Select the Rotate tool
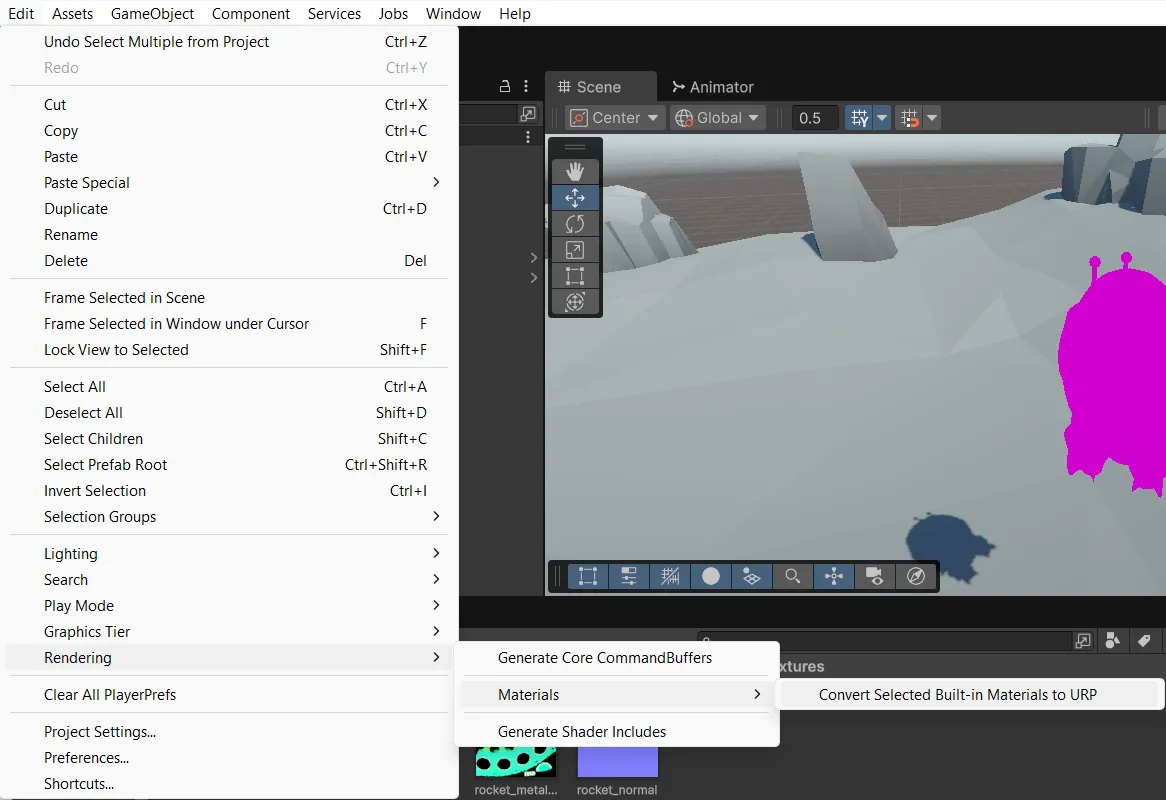Image resolution: width=1166 pixels, height=800 pixels. click(575, 224)
